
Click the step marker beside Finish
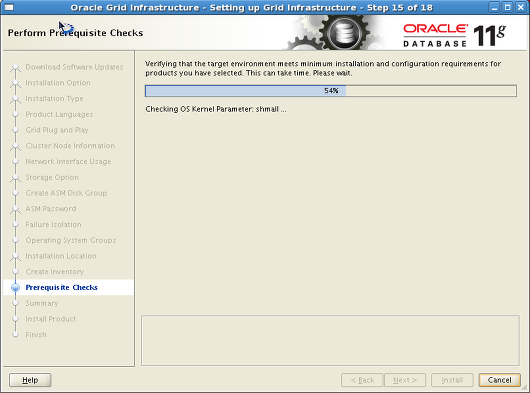[x=15, y=335]
